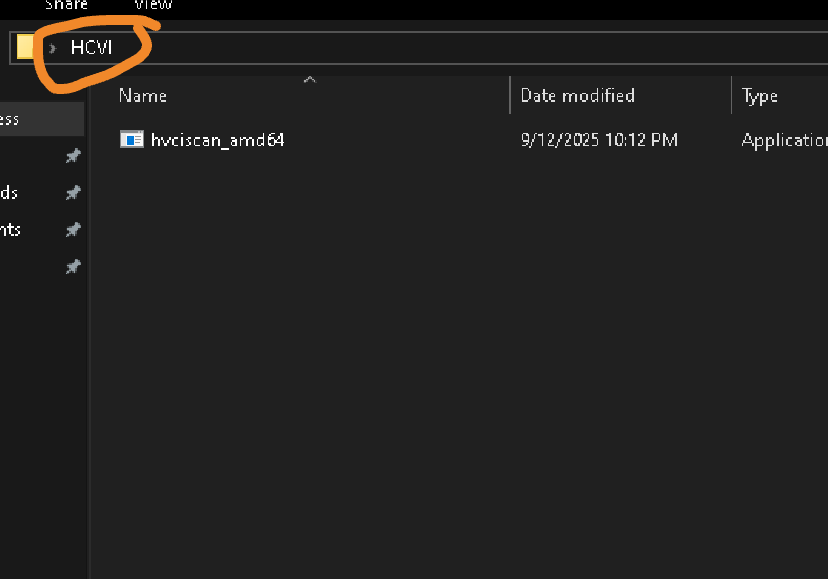Sort files by the Name column header
Viewport: 828px width, 579px height.
(x=143, y=96)
